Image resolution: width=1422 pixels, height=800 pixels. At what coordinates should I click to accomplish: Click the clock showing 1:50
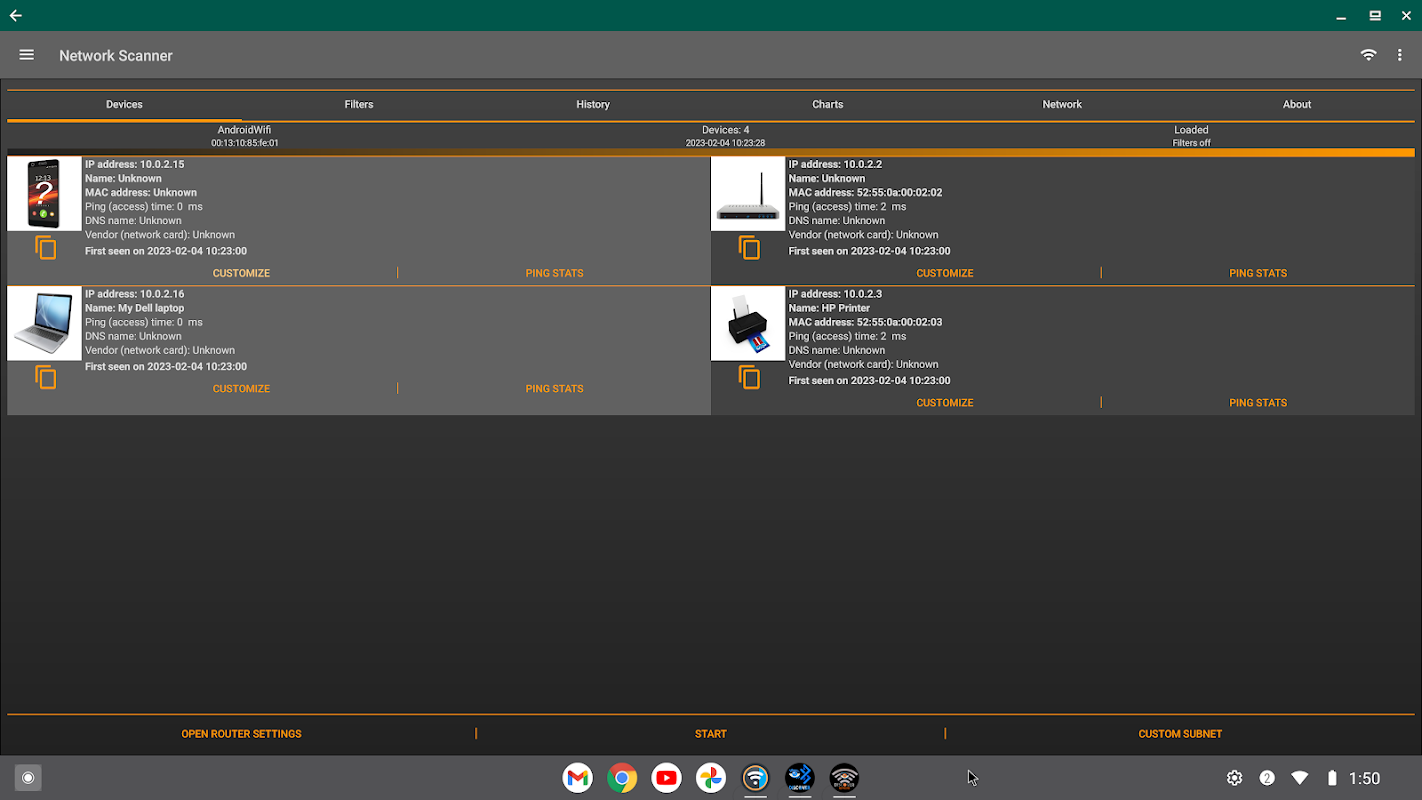[x=1364, y=778]
